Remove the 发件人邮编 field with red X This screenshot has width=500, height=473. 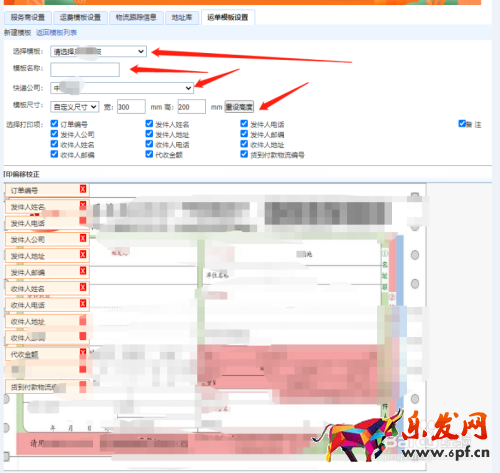coord(83,271)
